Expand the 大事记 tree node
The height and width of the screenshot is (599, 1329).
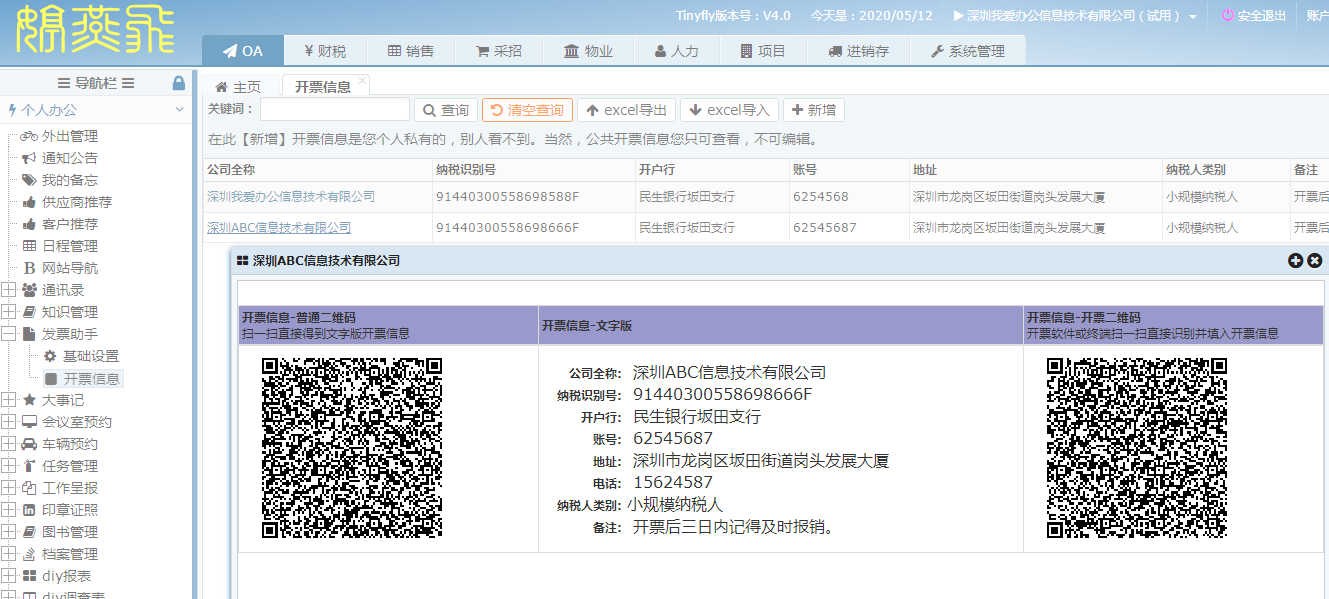(9, 400)
